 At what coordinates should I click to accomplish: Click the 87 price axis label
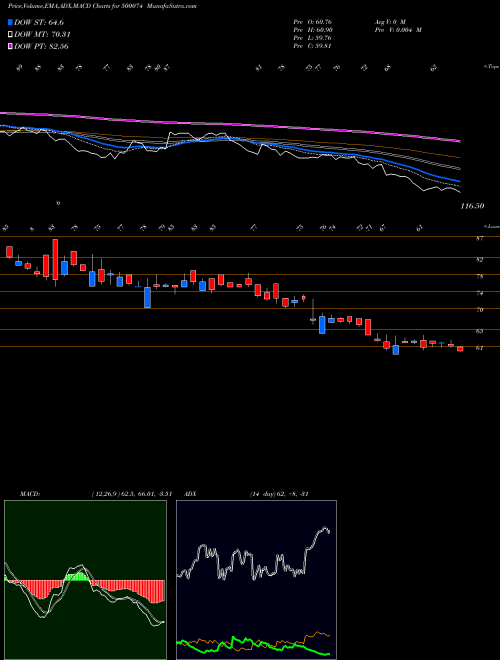480,239
